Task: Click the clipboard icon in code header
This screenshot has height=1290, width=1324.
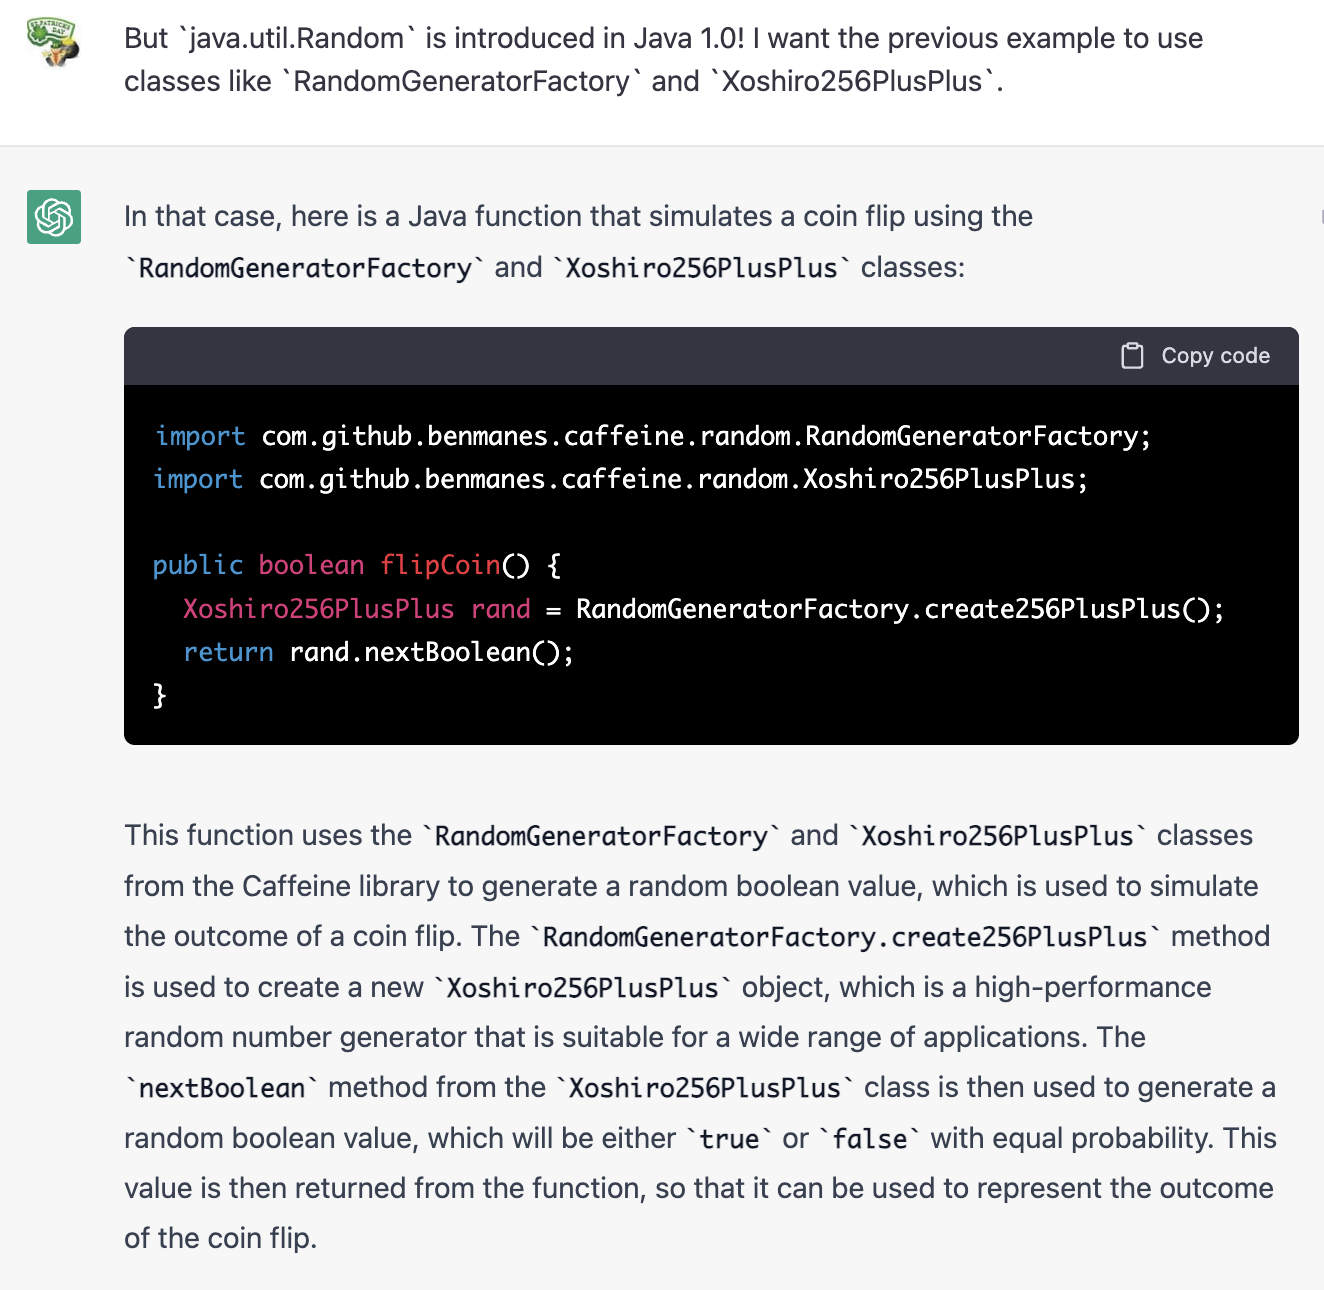Action: [1132, 356]
